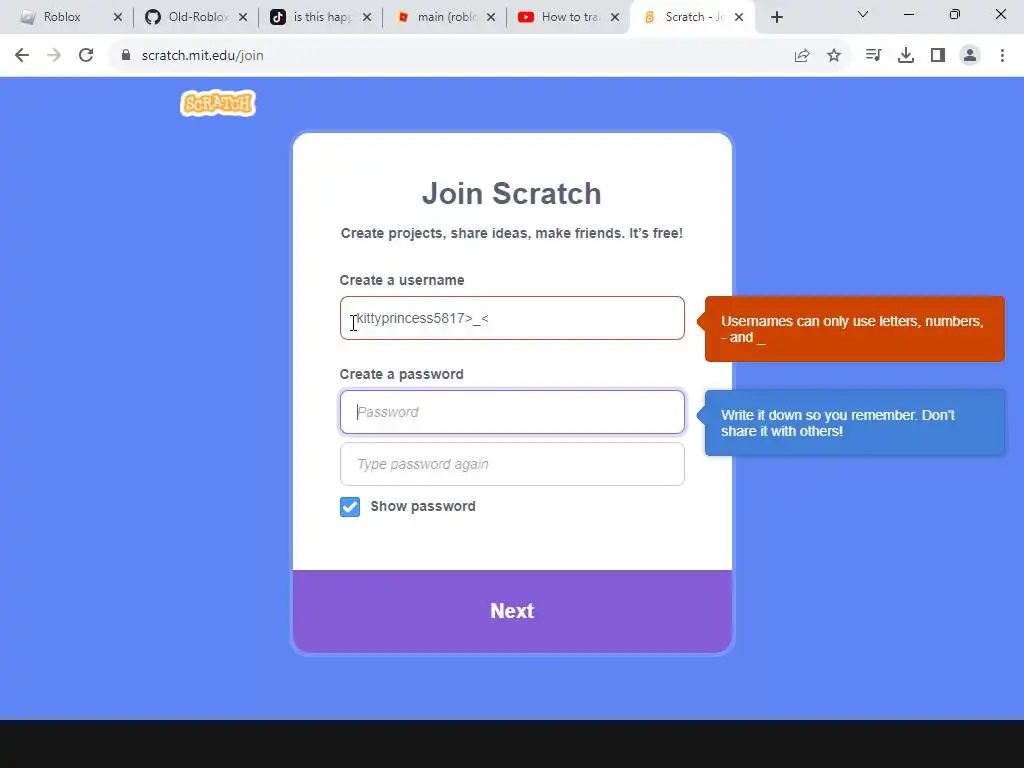The image size is (1024, 768).
Task: Minimize the Chrome window
Action: 908,14
